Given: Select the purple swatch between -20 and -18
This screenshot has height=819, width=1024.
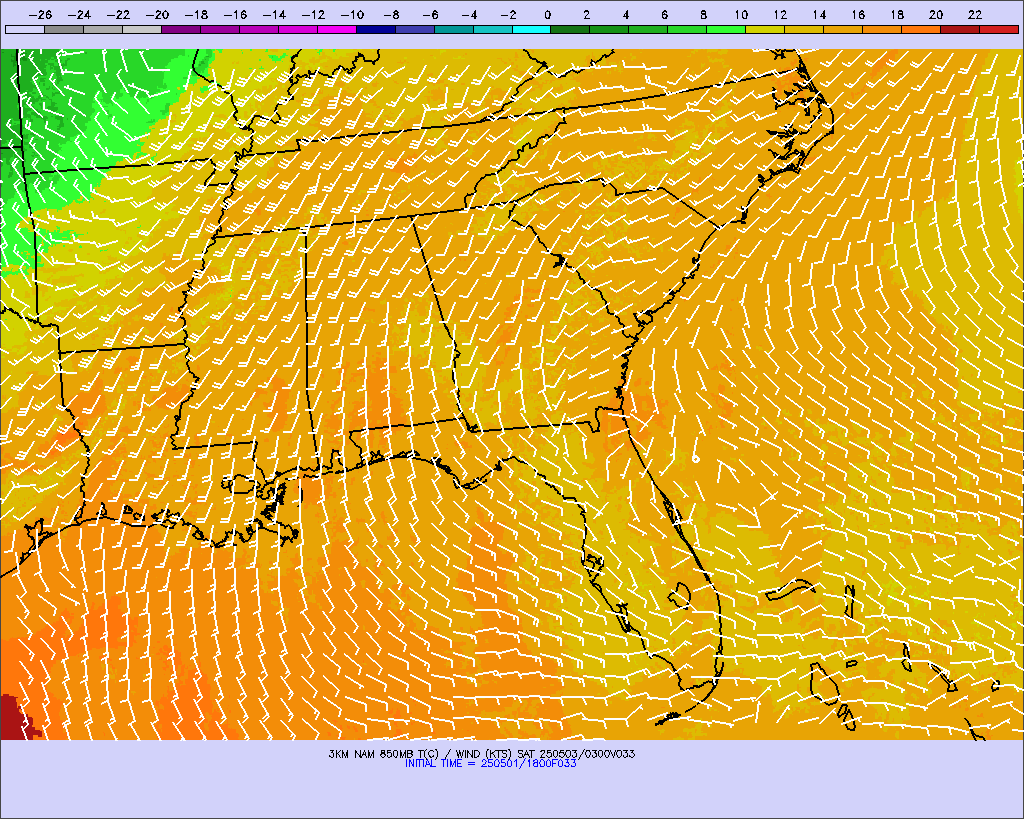Looking at the screenshot, I should (181, 29).
